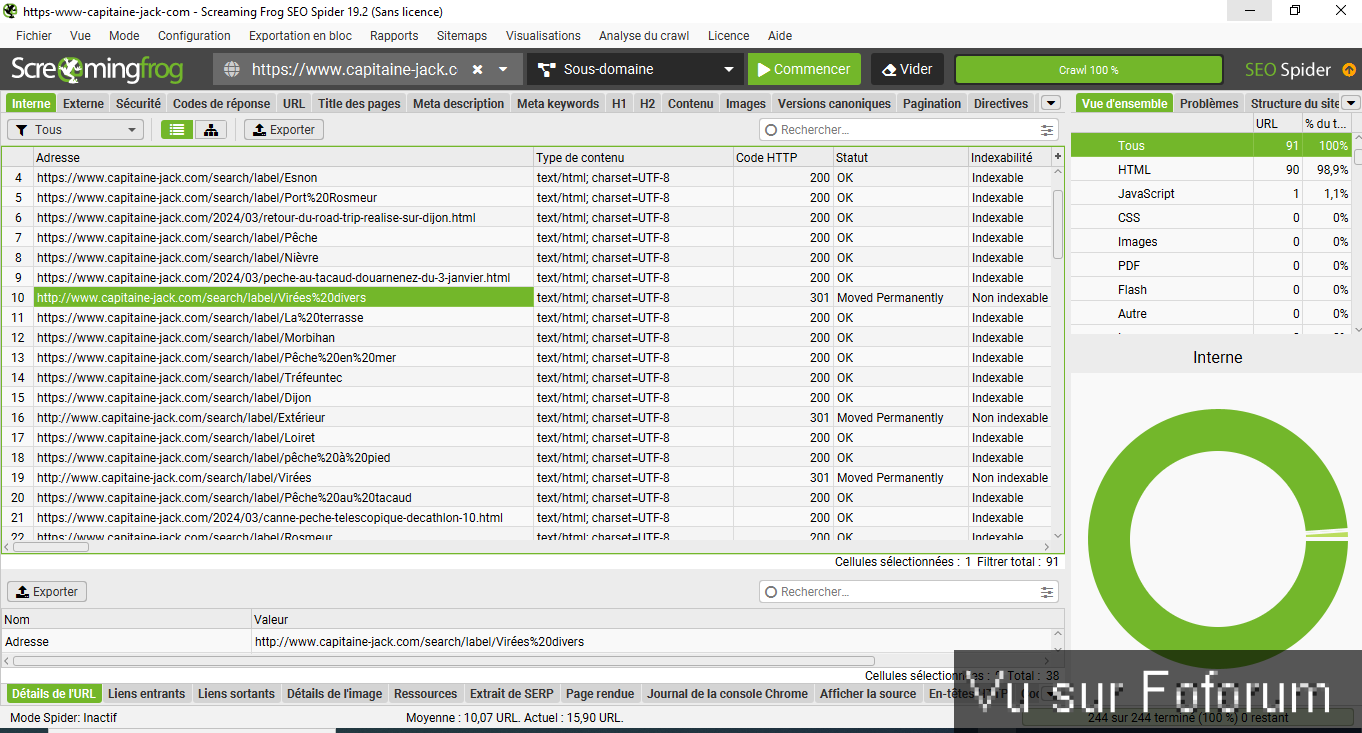Open Analyse du crawl menu
This screenshot has height=733, width=1362.
[x=644, y=35]
